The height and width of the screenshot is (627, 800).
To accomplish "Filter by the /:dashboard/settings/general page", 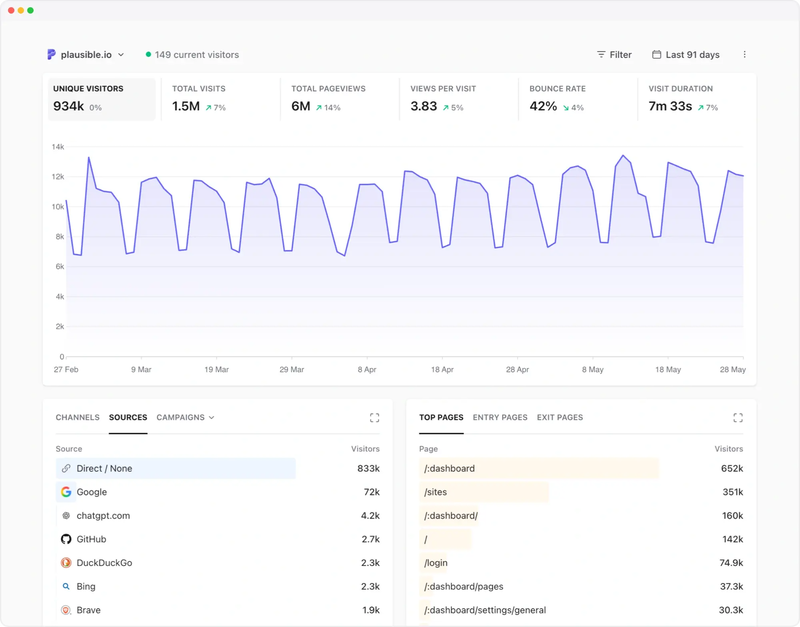I will tap(485, 610).
